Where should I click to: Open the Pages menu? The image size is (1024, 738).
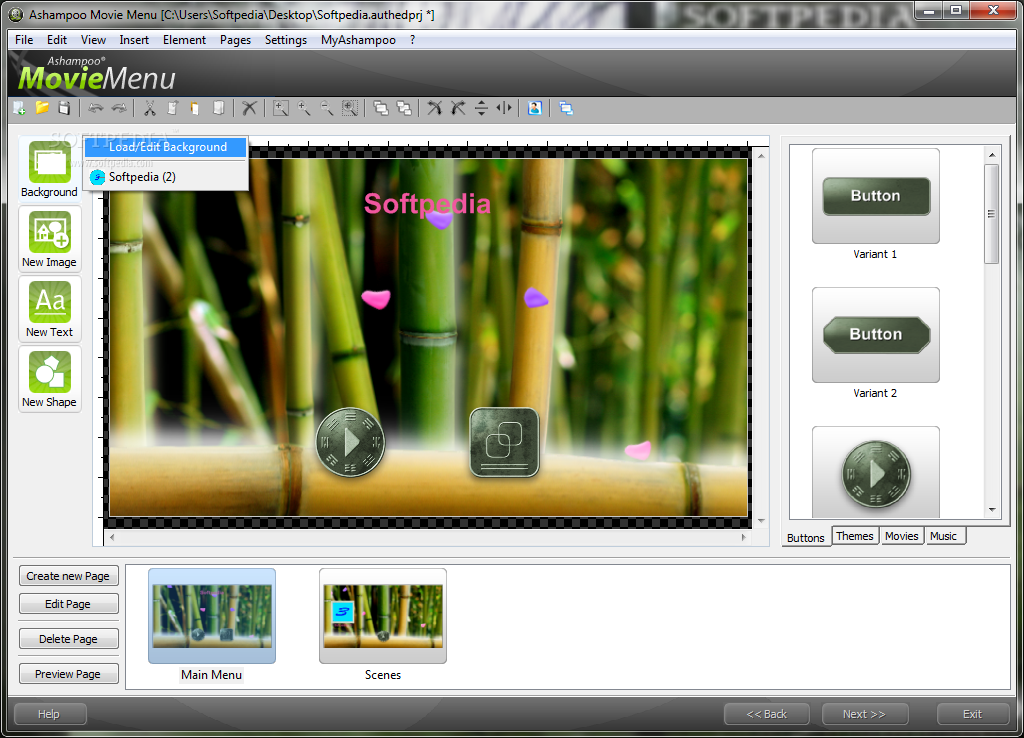click(235, 40)
